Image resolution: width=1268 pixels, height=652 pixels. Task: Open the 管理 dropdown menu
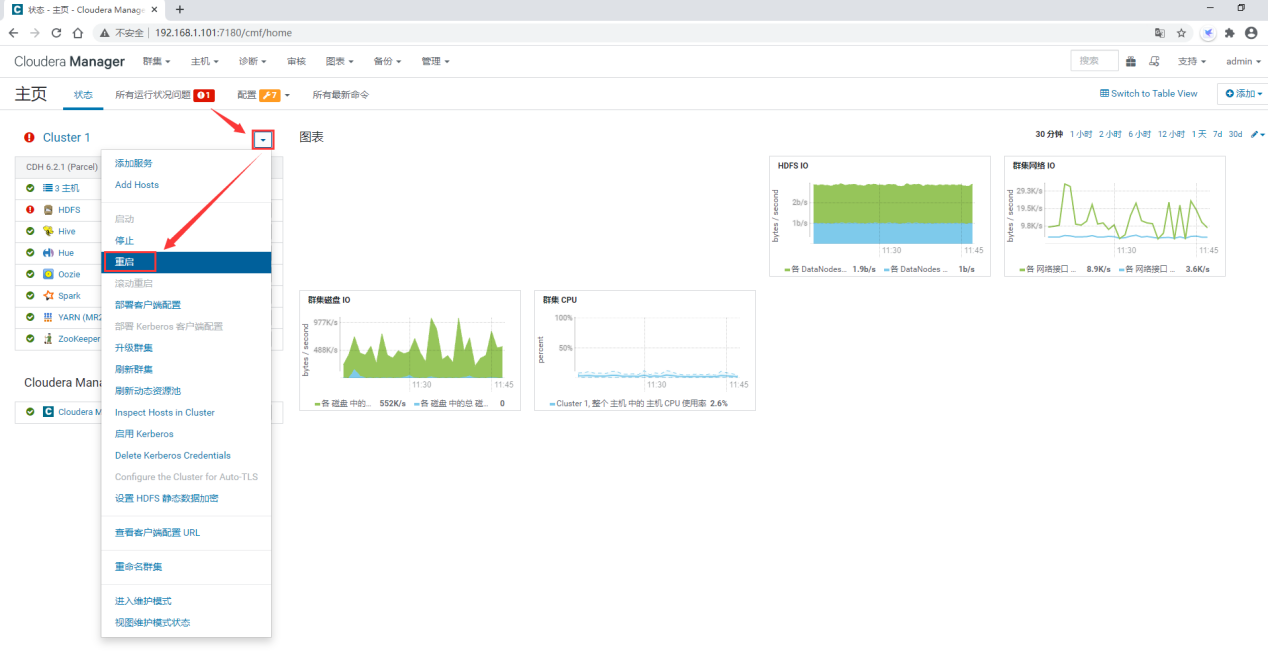click(x=435, y=61)
